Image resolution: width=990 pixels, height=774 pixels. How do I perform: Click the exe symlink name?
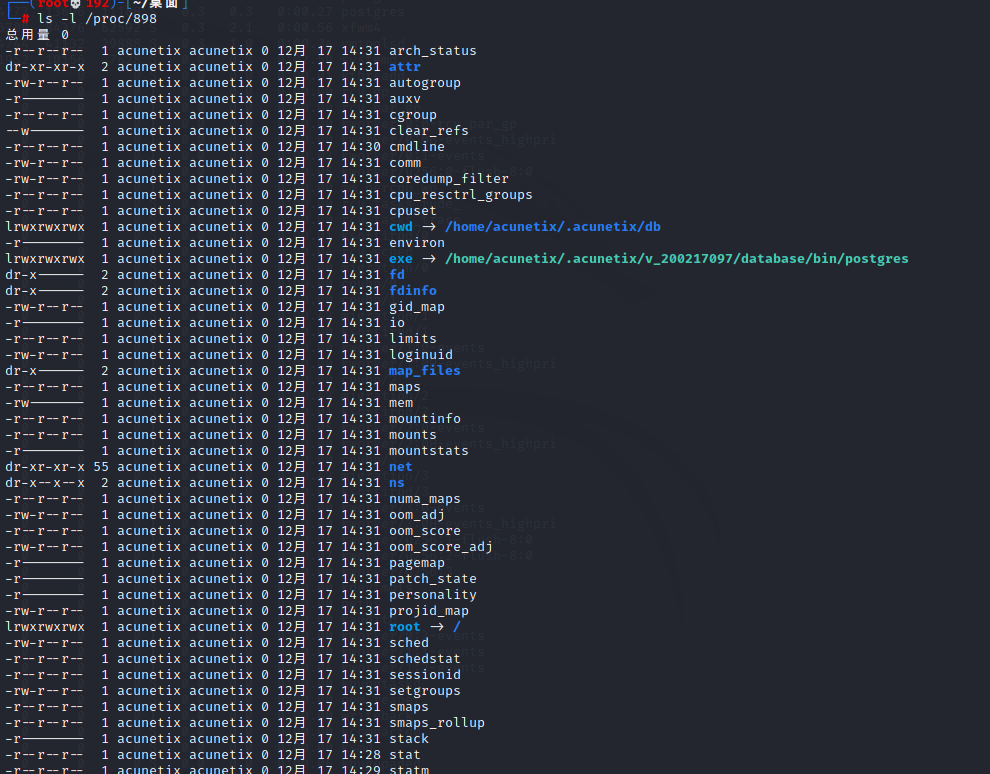coord(400,258)
